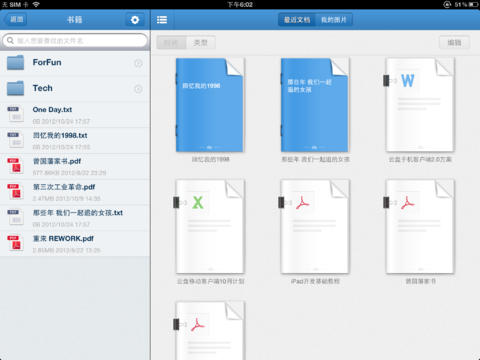Expand details arrow beside ForFun folder

pos(138,63)
